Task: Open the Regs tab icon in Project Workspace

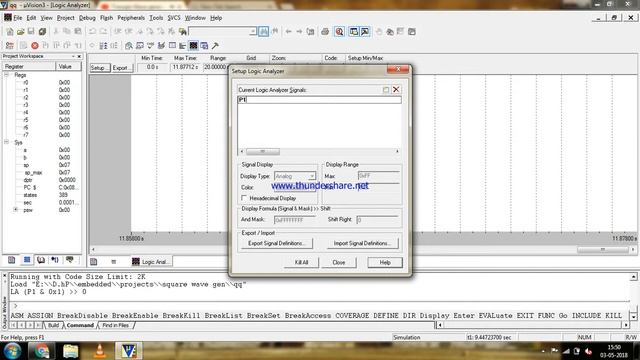Action: 27,260
